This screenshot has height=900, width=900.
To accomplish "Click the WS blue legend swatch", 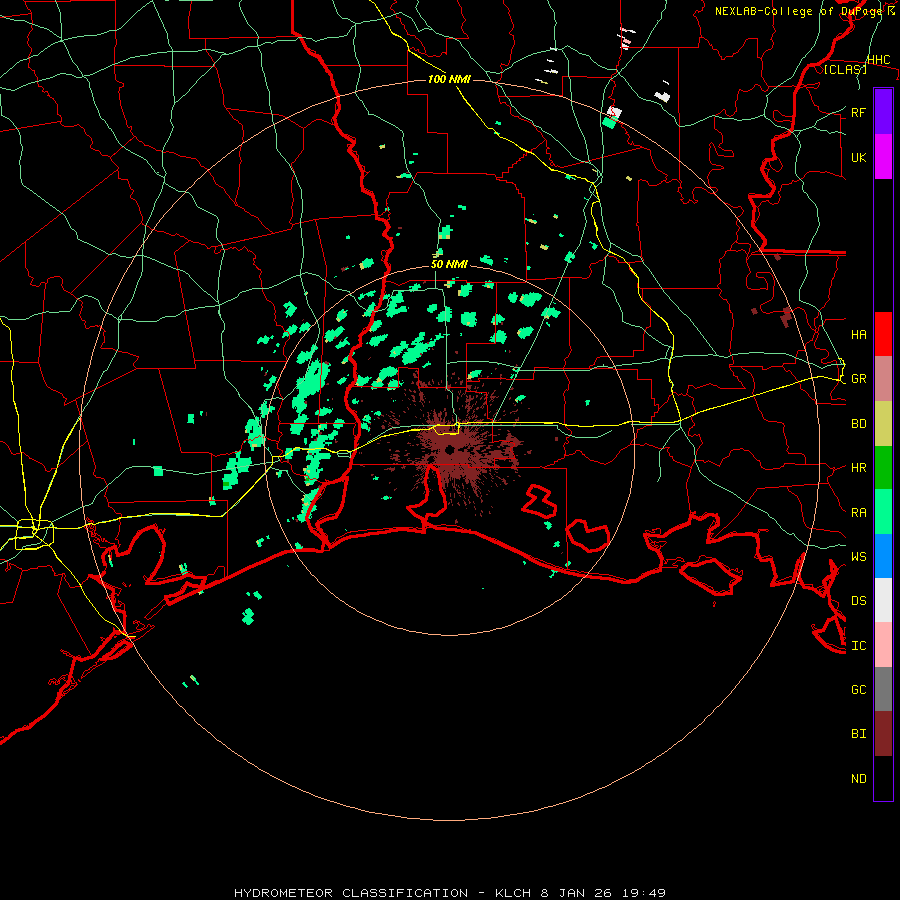I will (883, 556).
